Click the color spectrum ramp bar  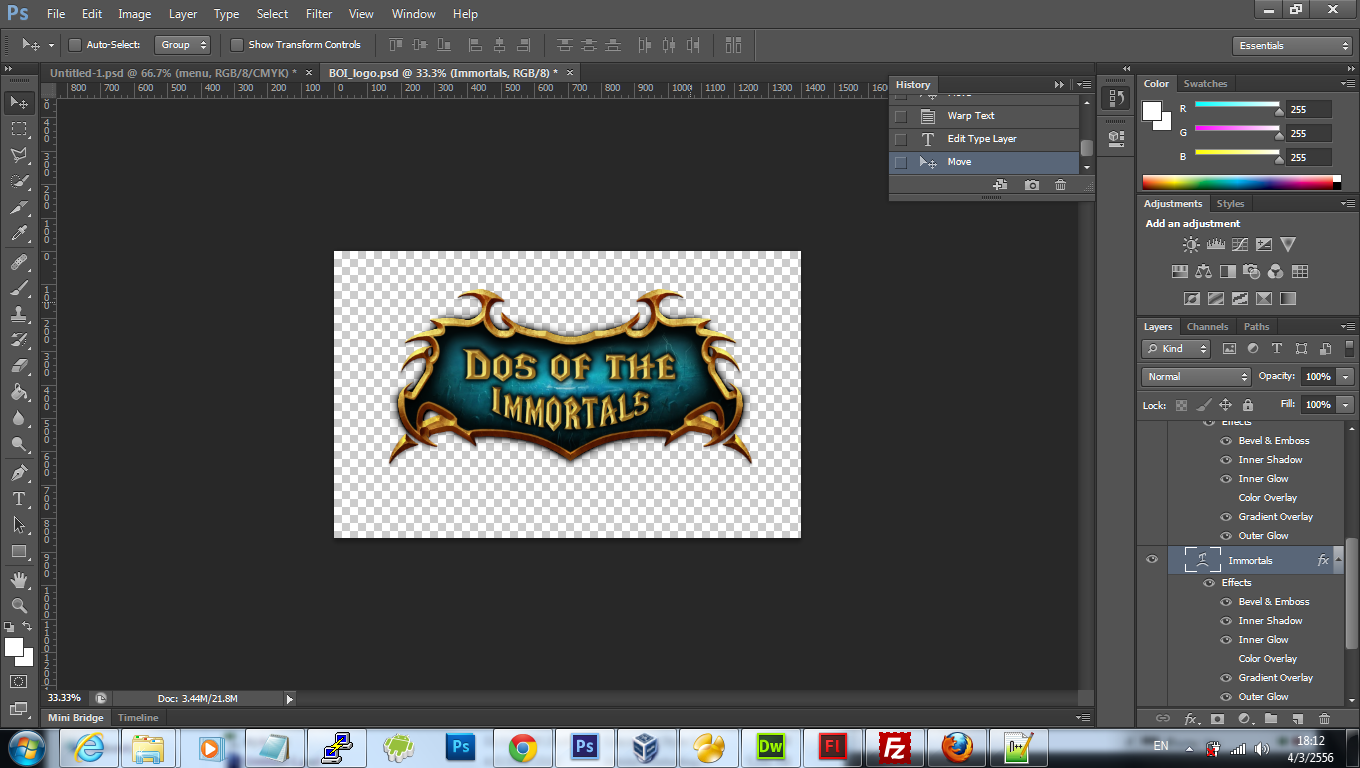click(x=1237, y=182)
